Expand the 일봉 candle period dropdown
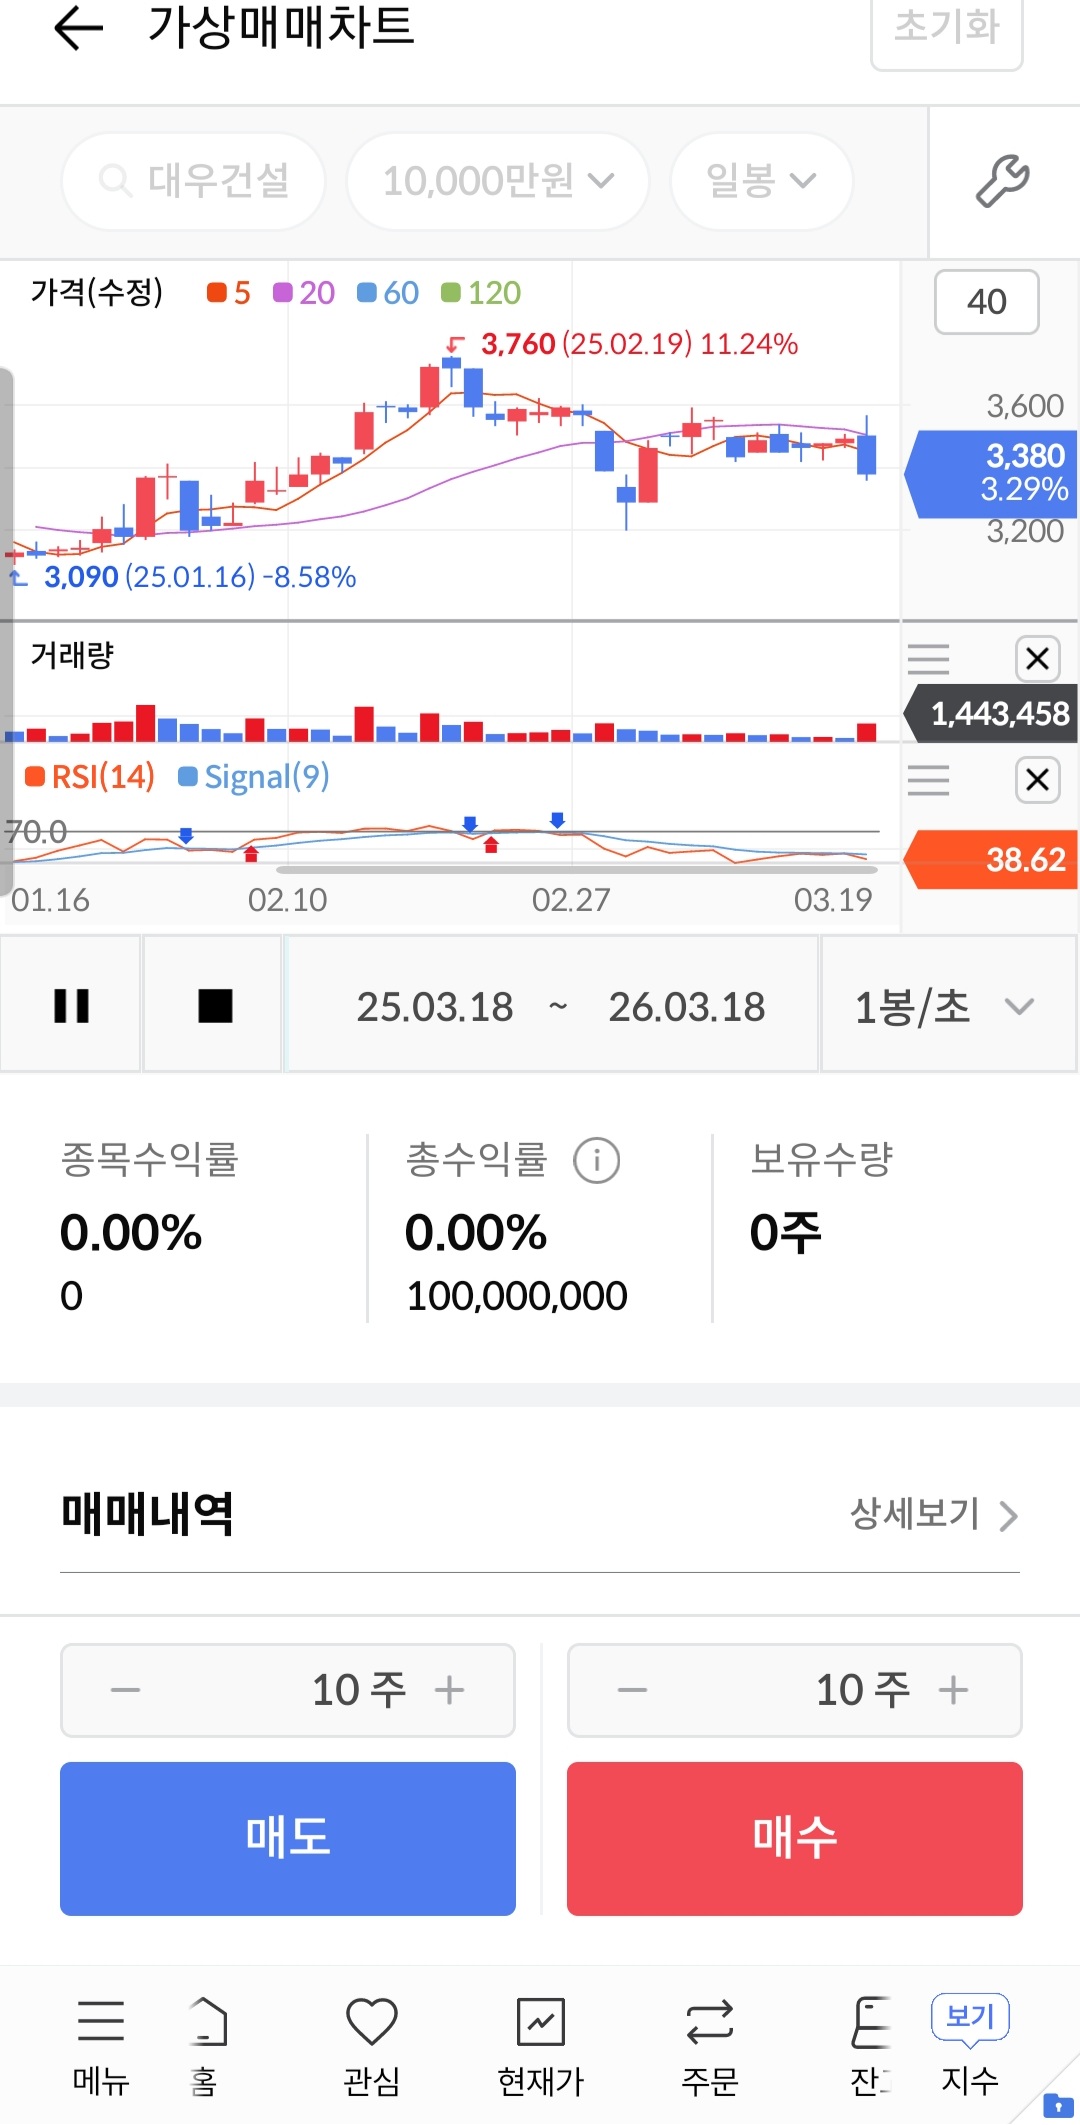The width and height of the screenshot is (1080, 2125). (761, 181)
